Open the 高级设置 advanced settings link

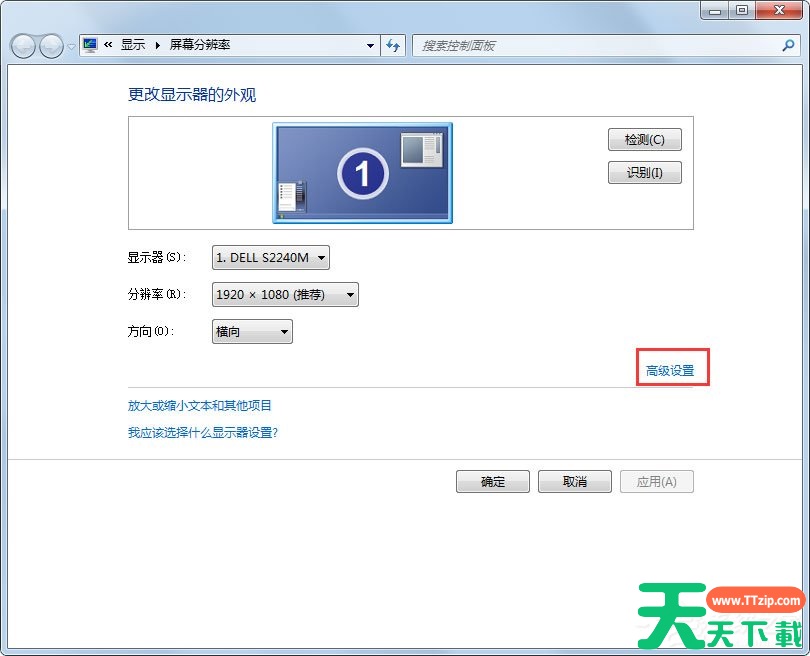tap(670, 370)
